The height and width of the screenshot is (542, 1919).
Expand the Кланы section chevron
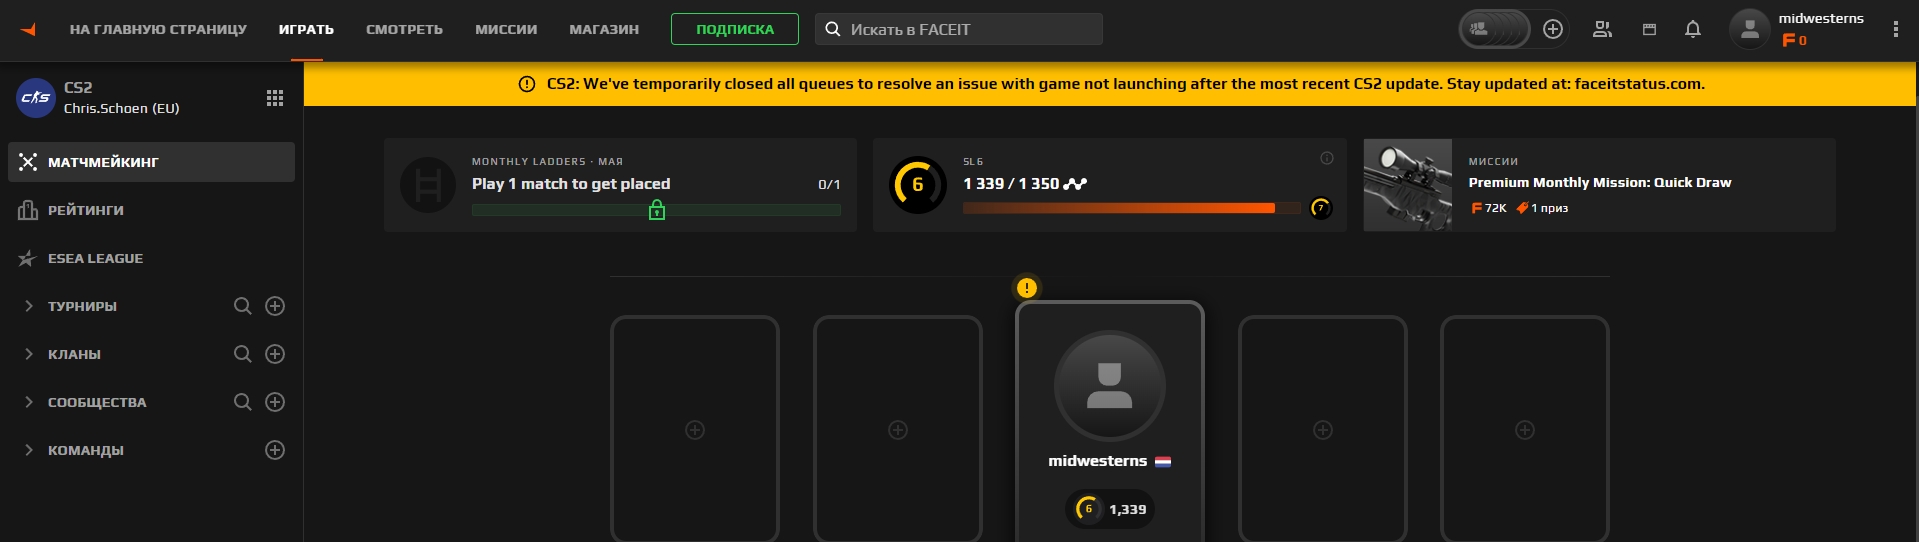coord(29,354)
